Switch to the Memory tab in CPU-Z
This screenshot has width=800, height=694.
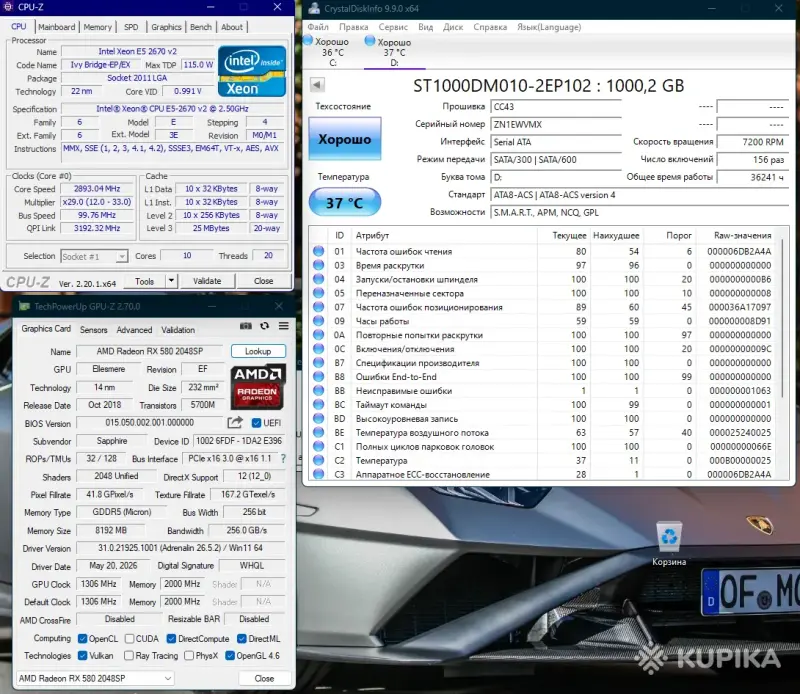[97, 27]
